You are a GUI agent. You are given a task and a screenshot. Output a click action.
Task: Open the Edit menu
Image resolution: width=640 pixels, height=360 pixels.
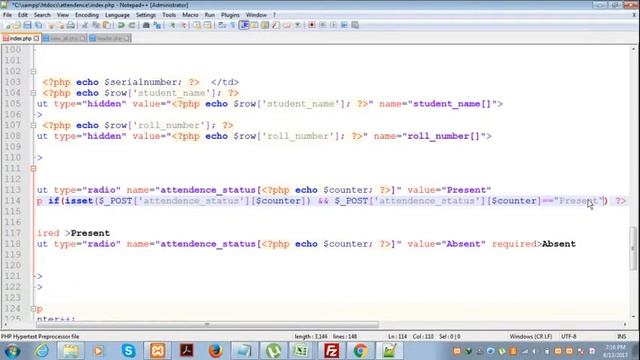tap(22, 15)
